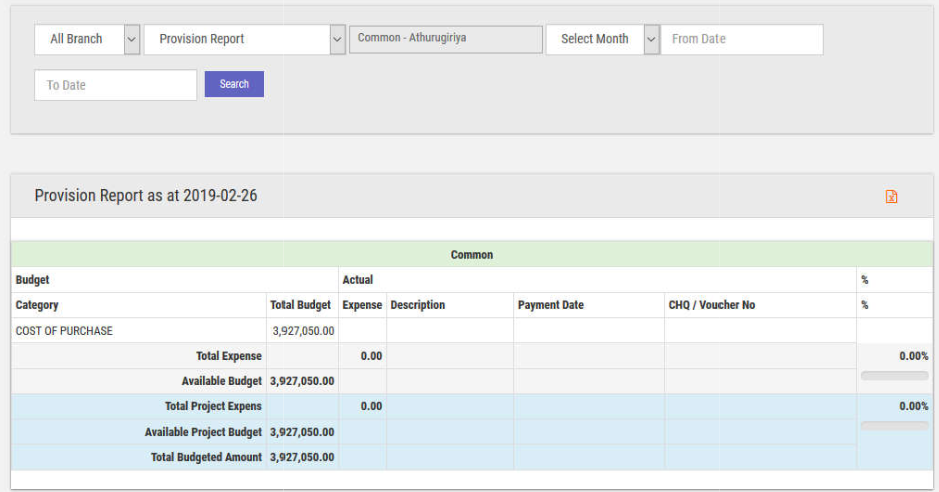Click the Total Budgeted Amount value
The width and height of the screenshot is (939, 492).
[302, 457]
